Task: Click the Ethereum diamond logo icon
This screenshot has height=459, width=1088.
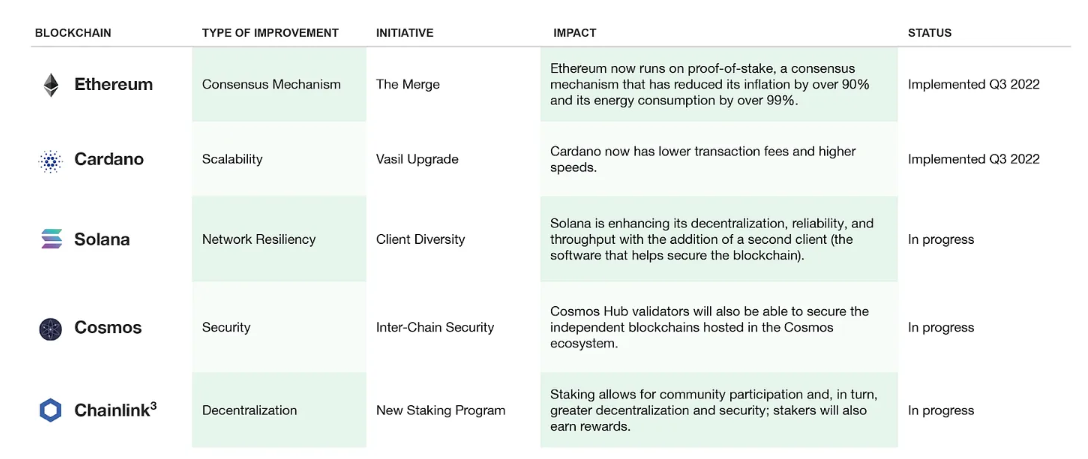Action: (50, 85)
